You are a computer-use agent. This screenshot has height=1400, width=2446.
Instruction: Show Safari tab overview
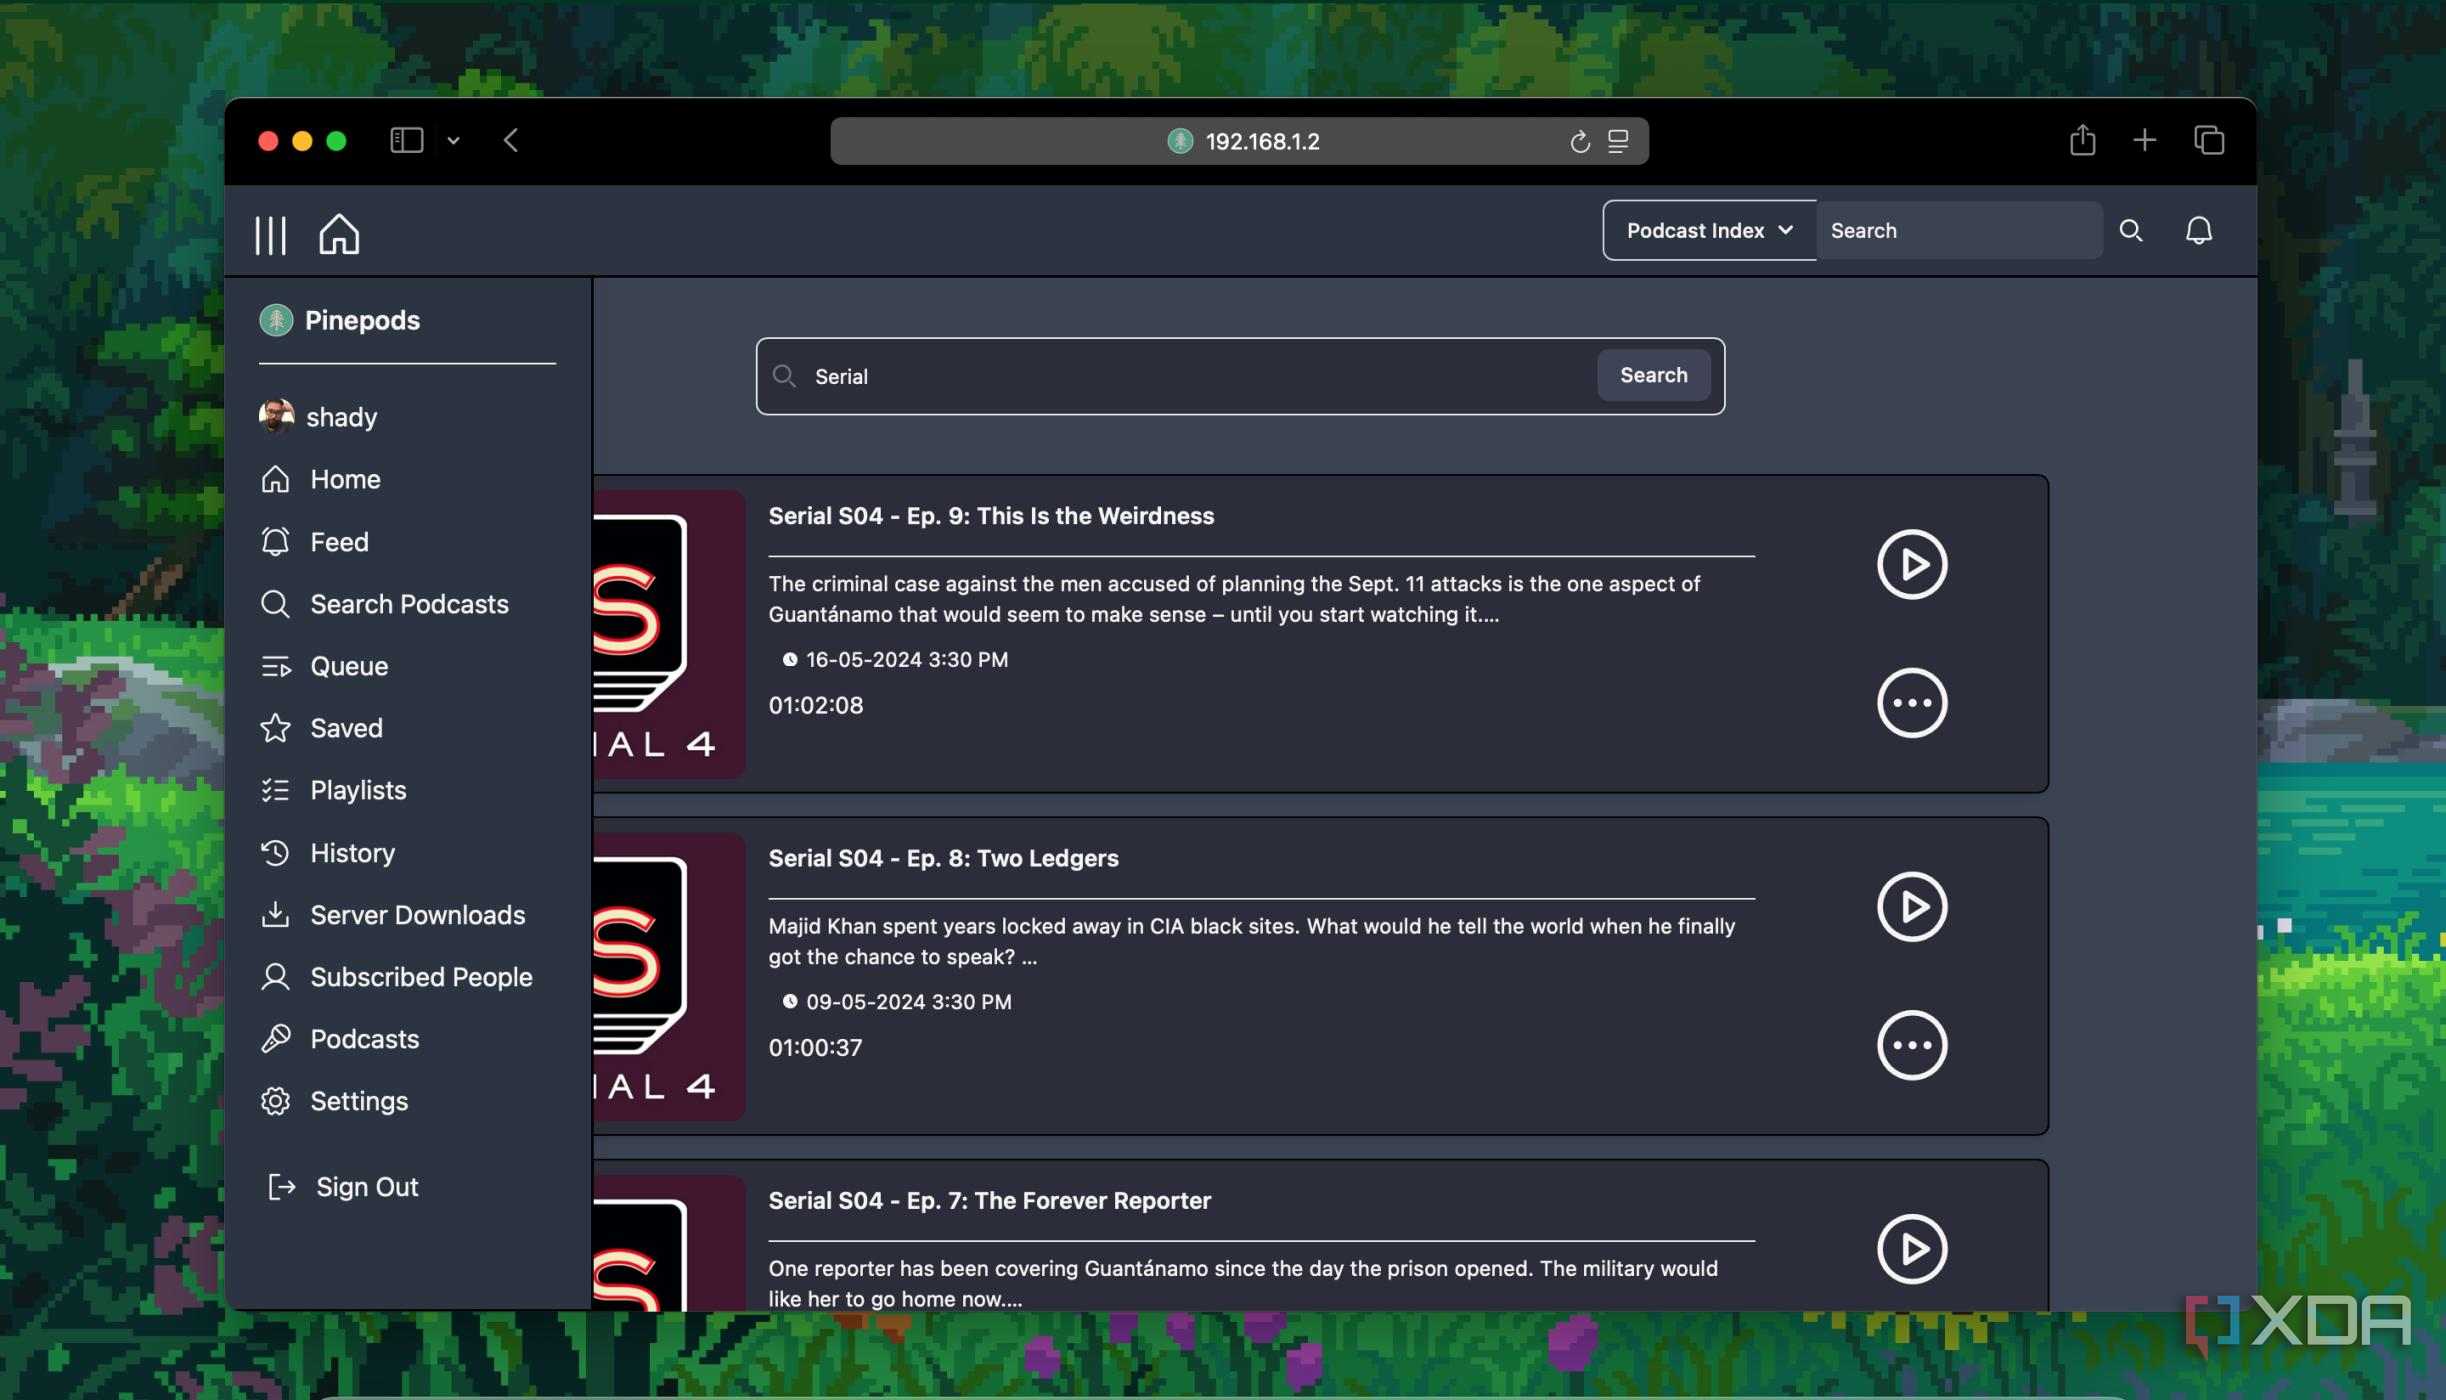tap(2208, 140)
